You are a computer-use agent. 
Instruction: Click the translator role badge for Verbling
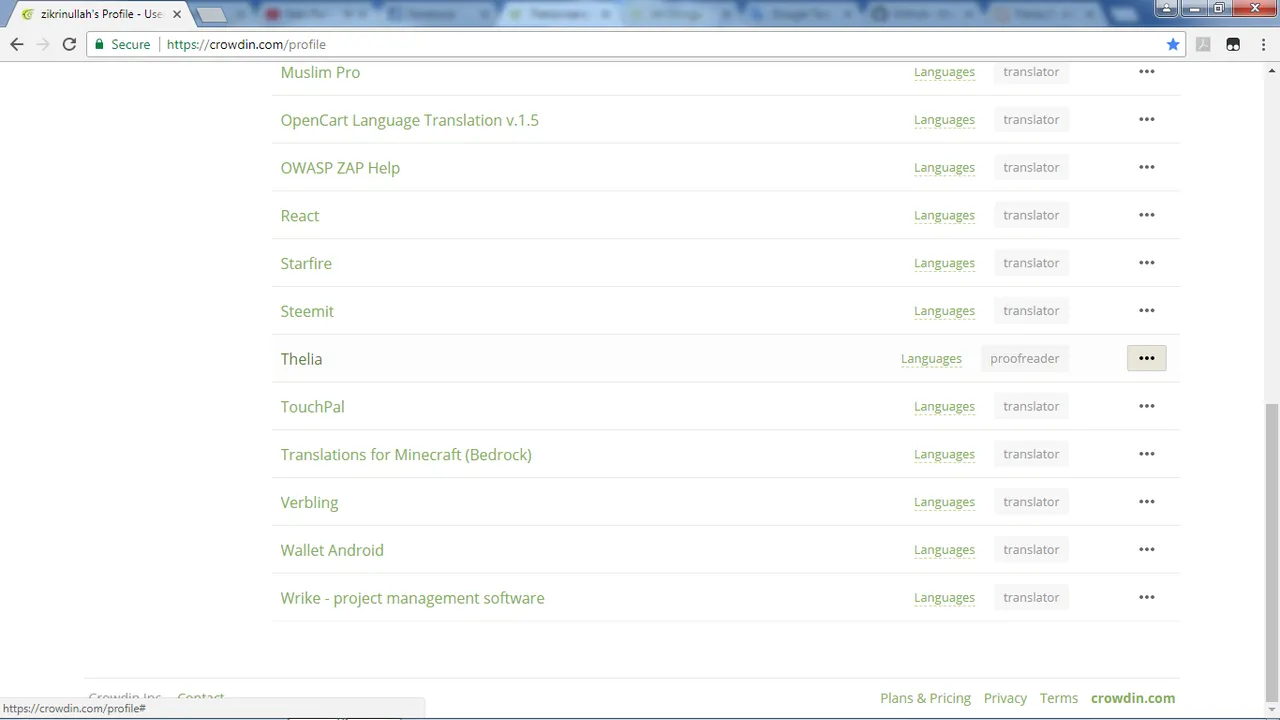[1031, 502]
